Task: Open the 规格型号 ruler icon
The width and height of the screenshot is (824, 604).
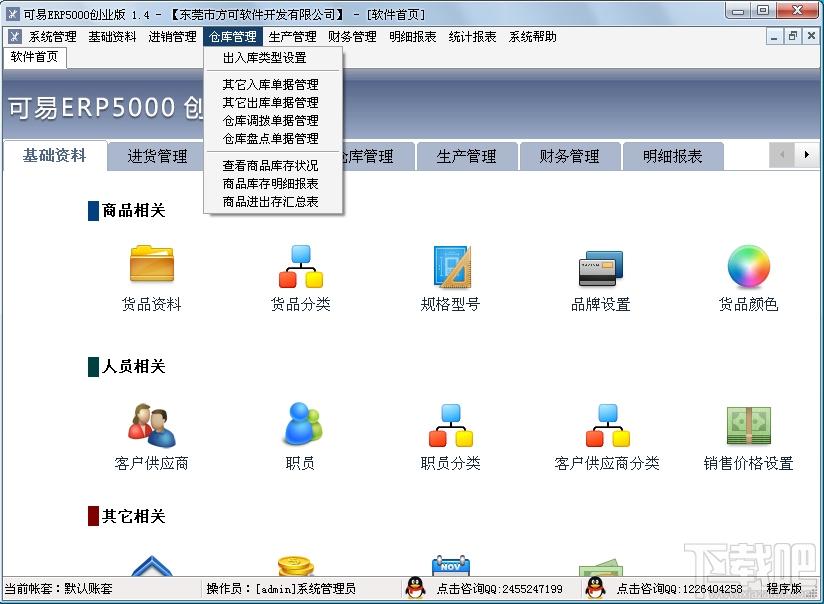Action: pyautogui.click(x=451, y=266)
